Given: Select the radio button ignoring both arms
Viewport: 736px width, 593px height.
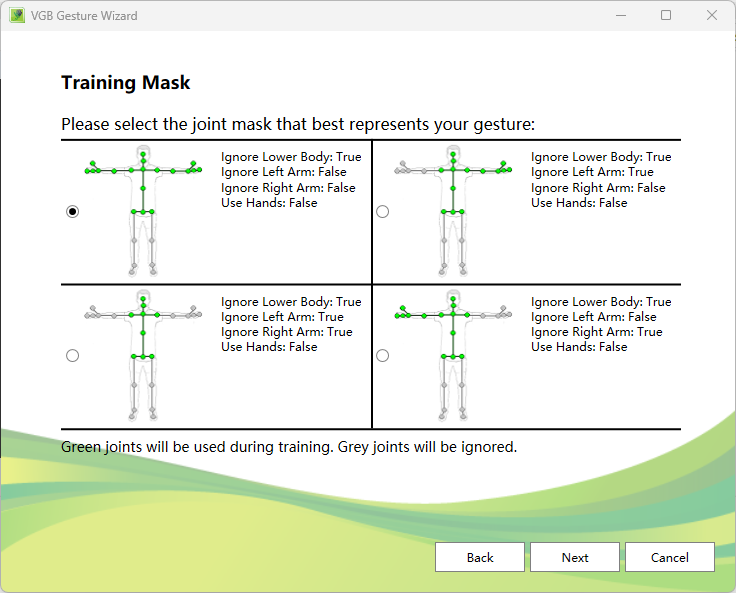Looking at the screenshot, I should (x=72, y=356).
